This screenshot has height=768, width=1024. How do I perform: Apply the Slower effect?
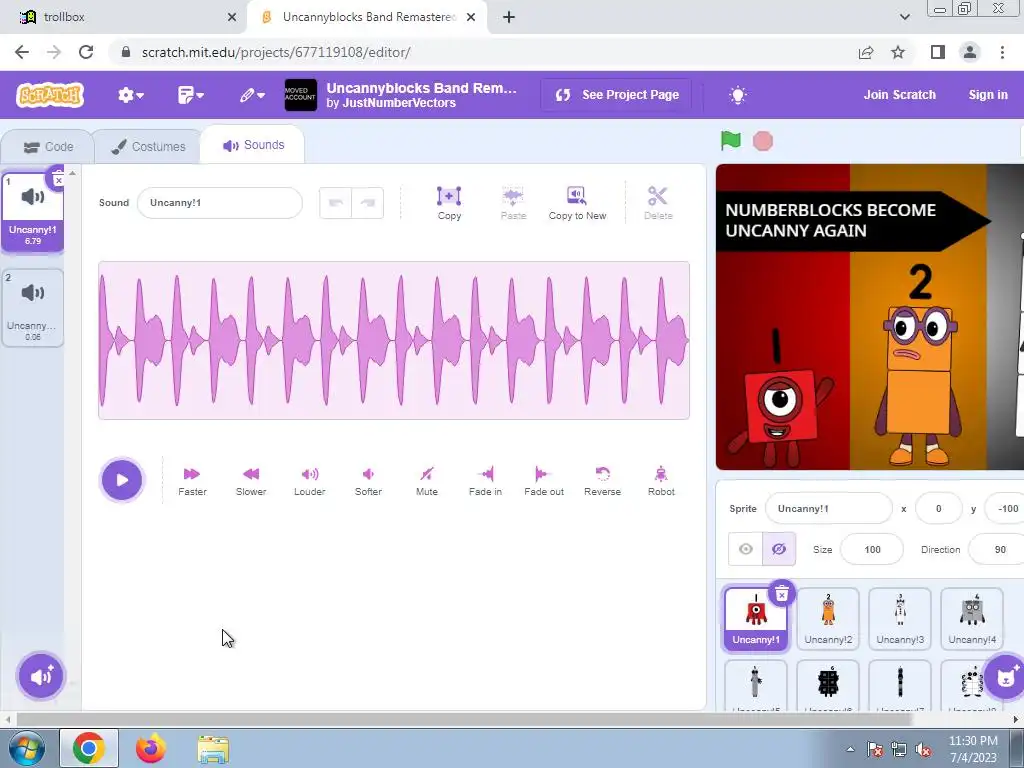tap(251, 481)
